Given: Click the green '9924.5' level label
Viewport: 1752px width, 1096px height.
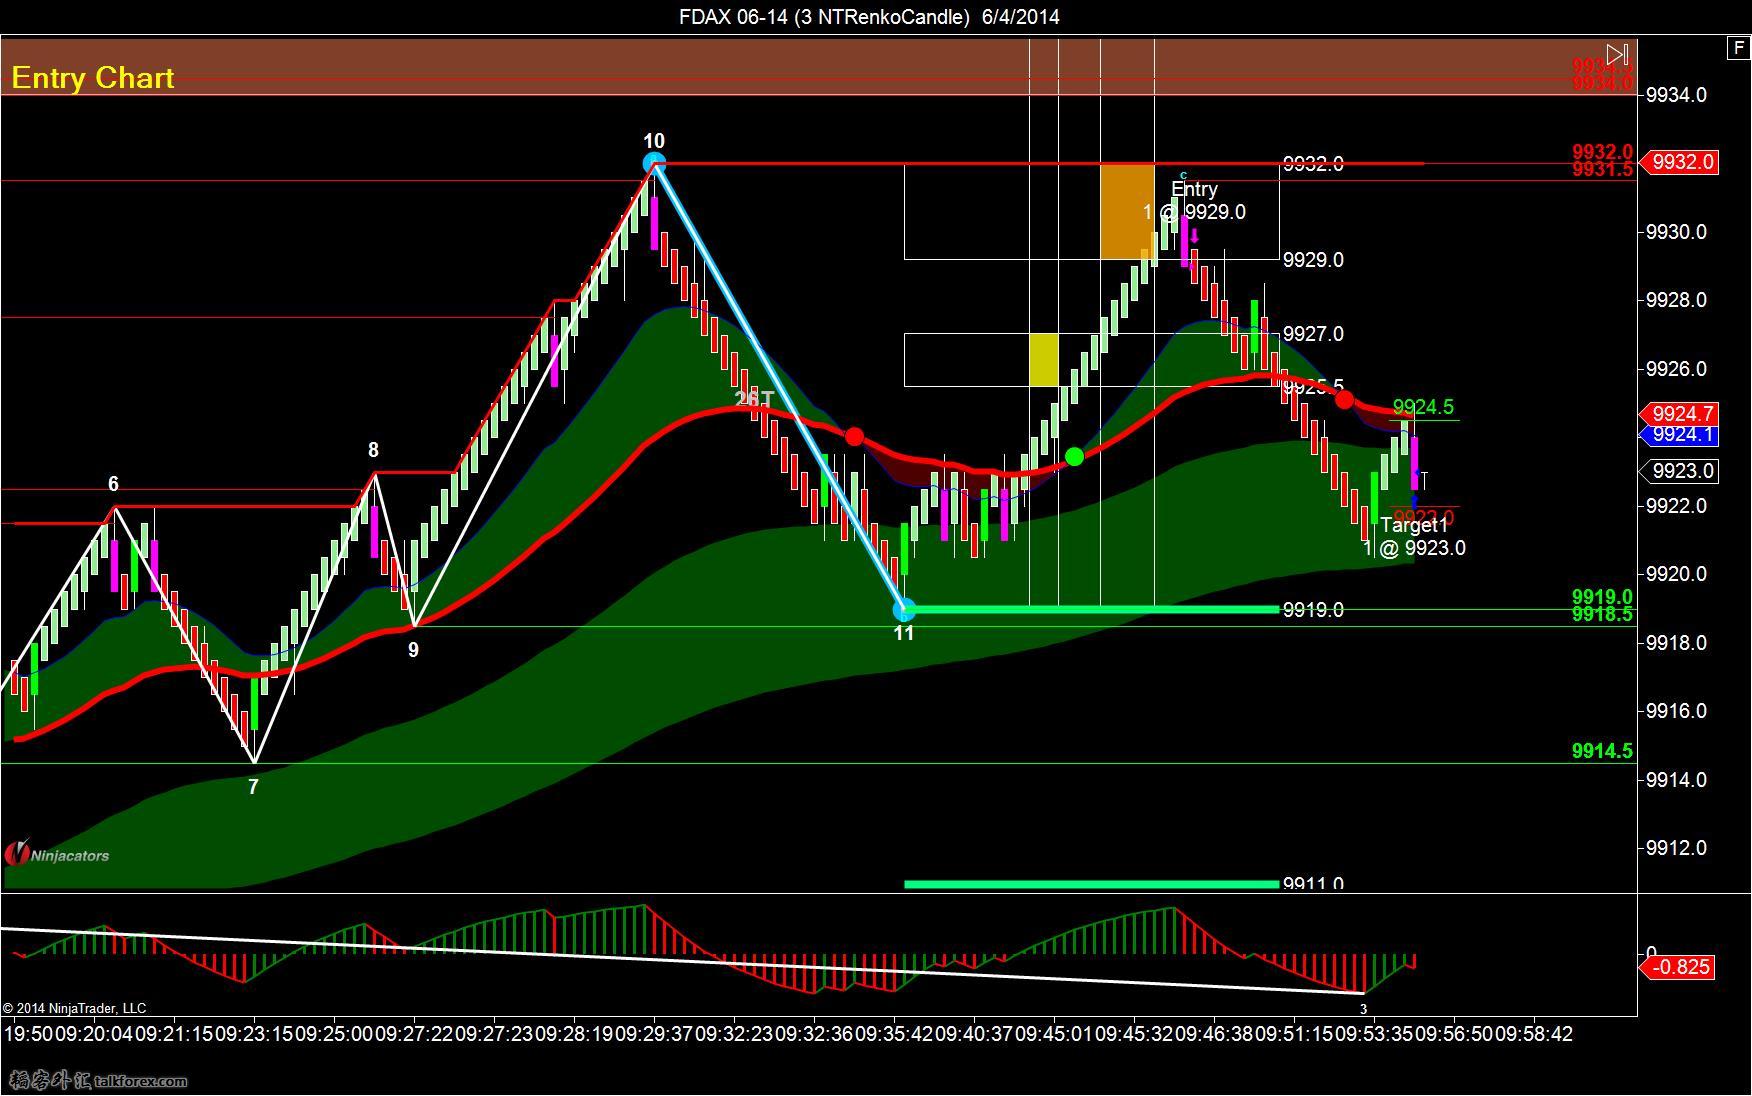Looking at the screenshot, I should (1423, 407).
